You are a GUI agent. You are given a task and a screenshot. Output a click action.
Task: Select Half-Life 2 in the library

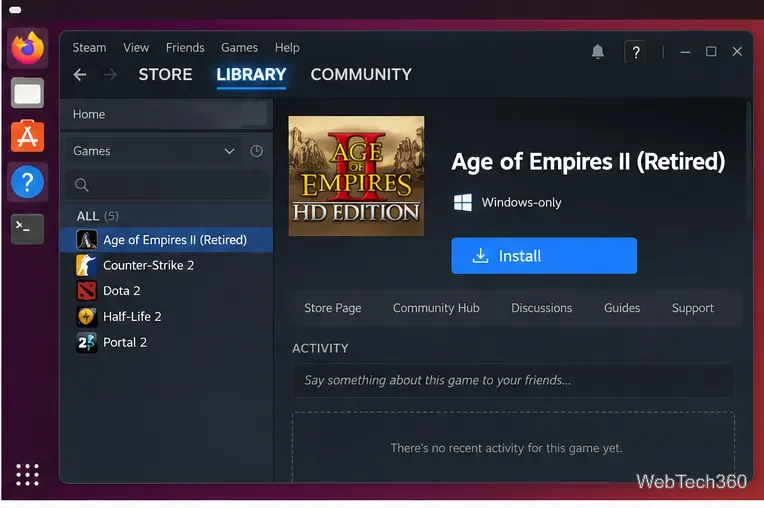pyautogui.click(x=166, y=317)
